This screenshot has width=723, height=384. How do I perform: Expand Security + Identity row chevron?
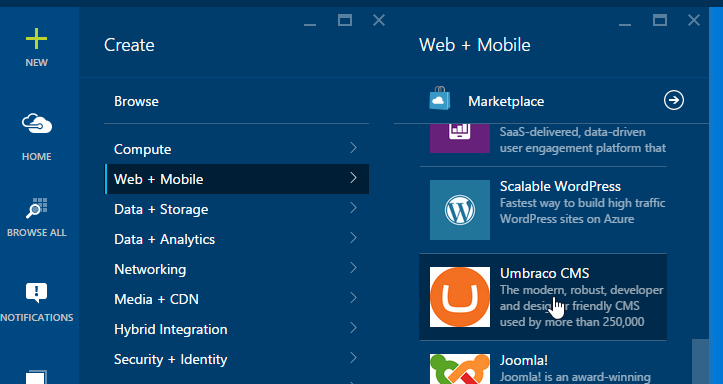pos(353,358)
